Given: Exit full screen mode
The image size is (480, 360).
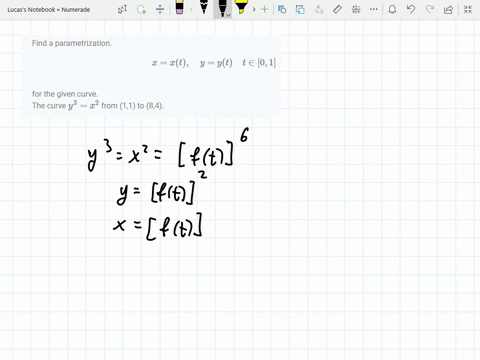Looking at the screenshot, I should pyautogui.click(x=468, y=9).
